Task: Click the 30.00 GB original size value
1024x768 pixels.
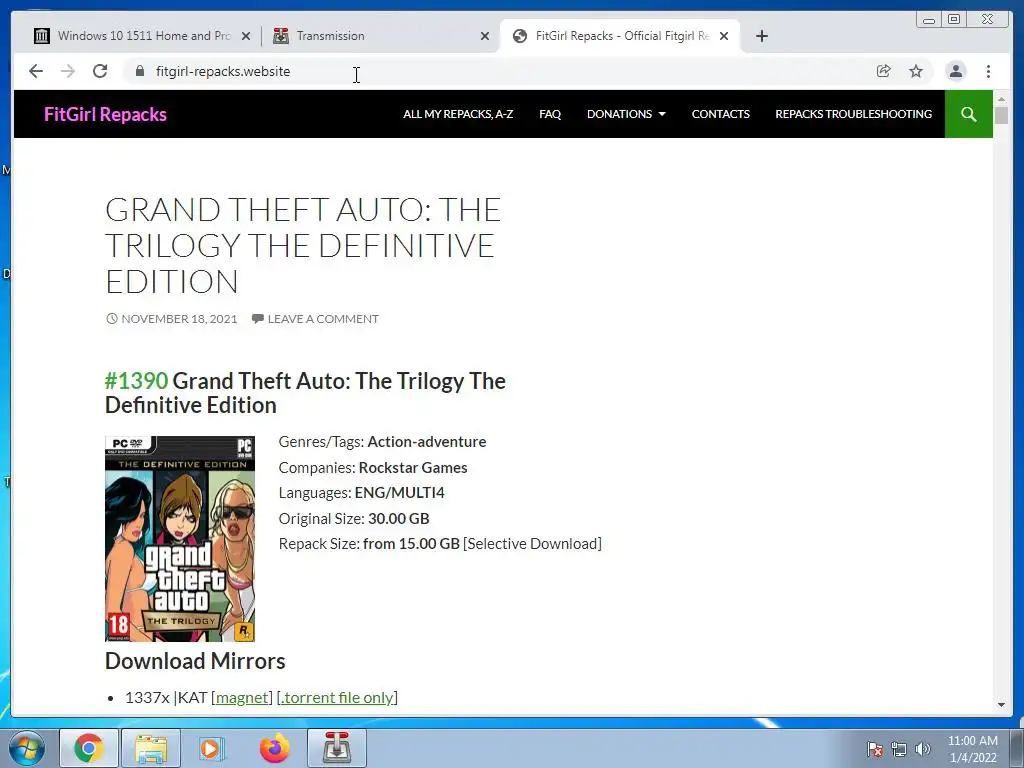Action: click(398, 519)
